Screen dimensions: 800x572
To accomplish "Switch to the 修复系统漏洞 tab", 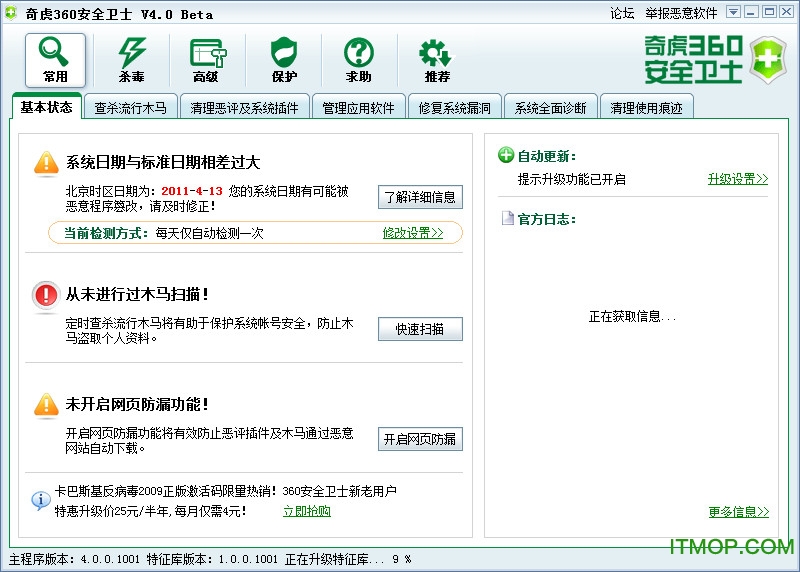I will click(455, 107).
